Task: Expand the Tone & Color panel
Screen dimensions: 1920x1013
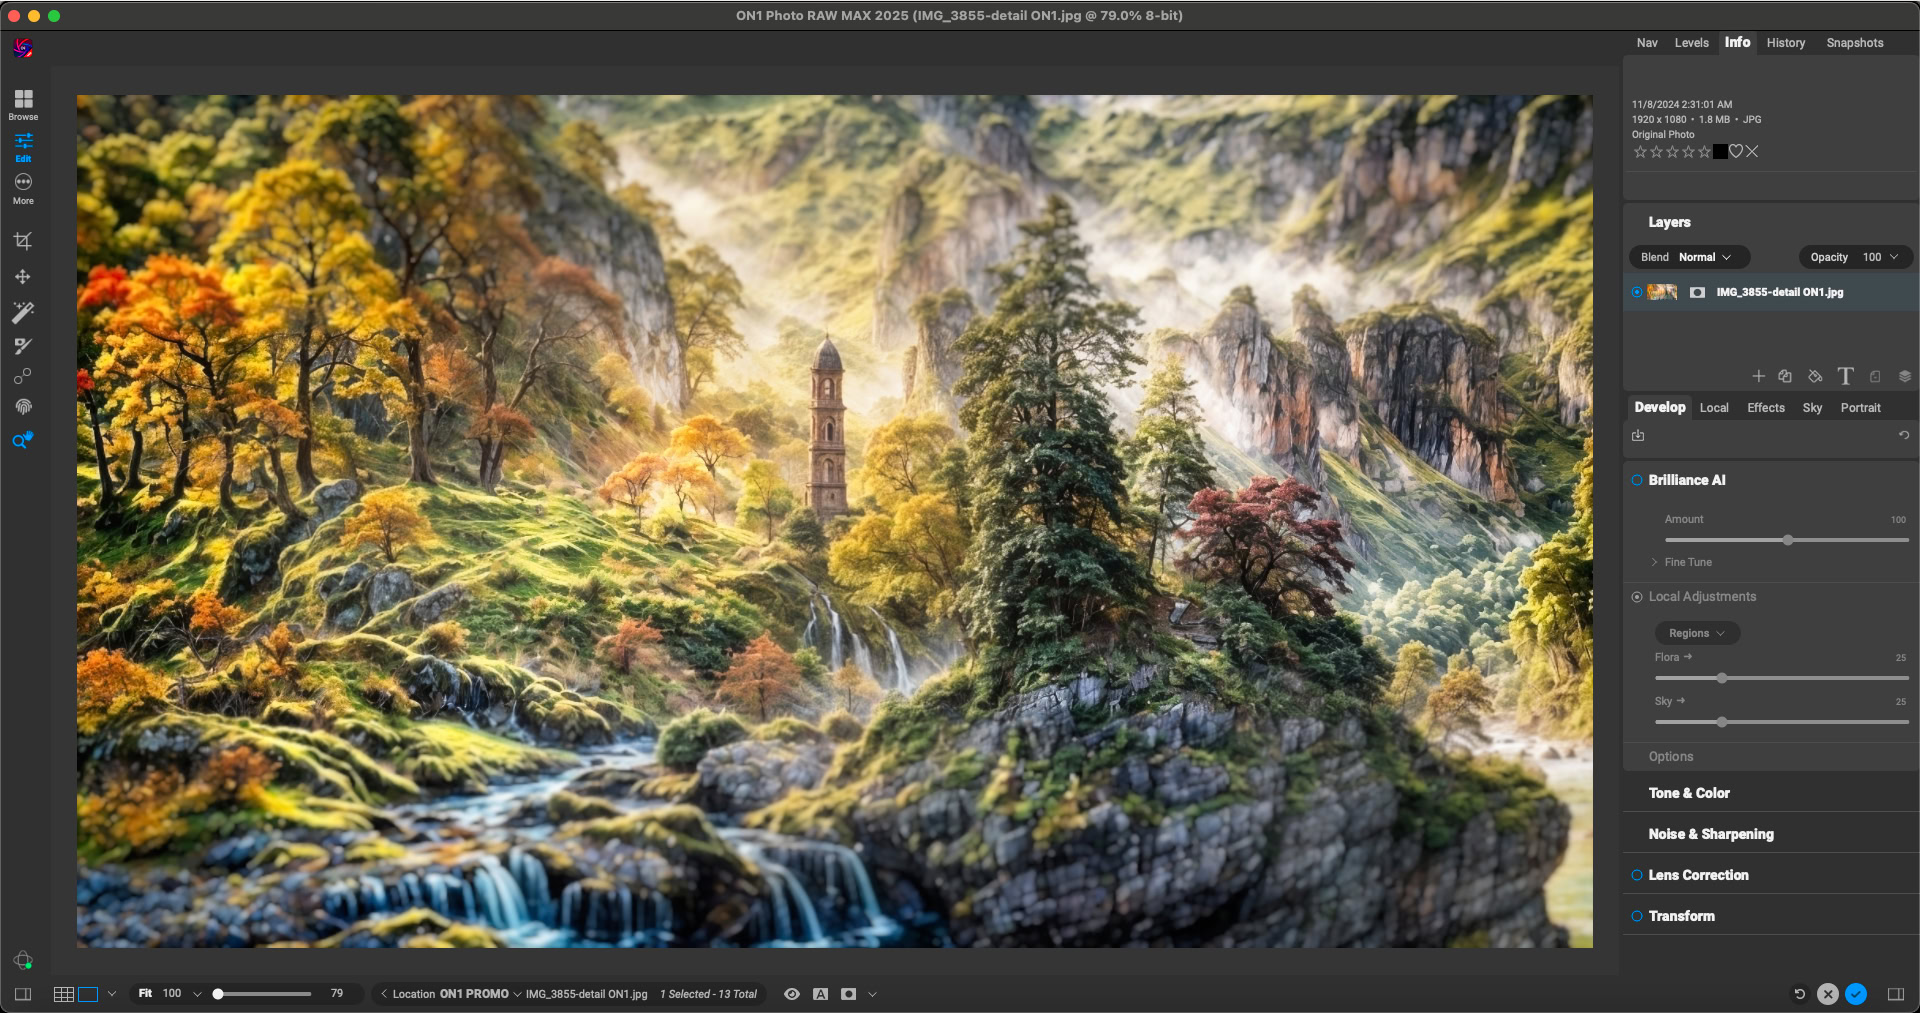Action: [1689, 793]
